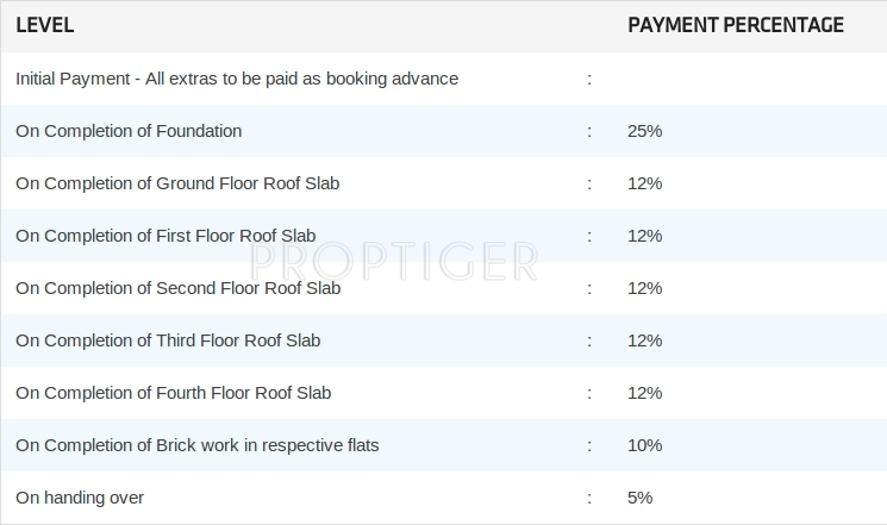Click the 25% value for Foundation
The image size is (887, 525).
645,131
